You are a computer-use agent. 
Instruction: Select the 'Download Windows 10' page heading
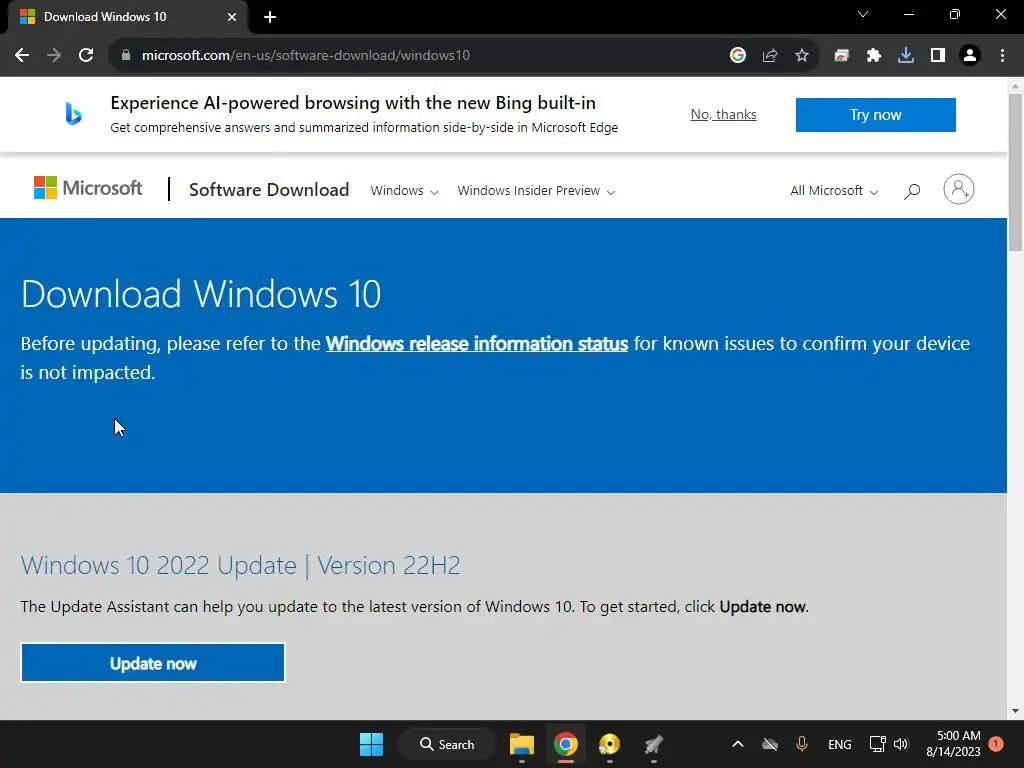200,294
